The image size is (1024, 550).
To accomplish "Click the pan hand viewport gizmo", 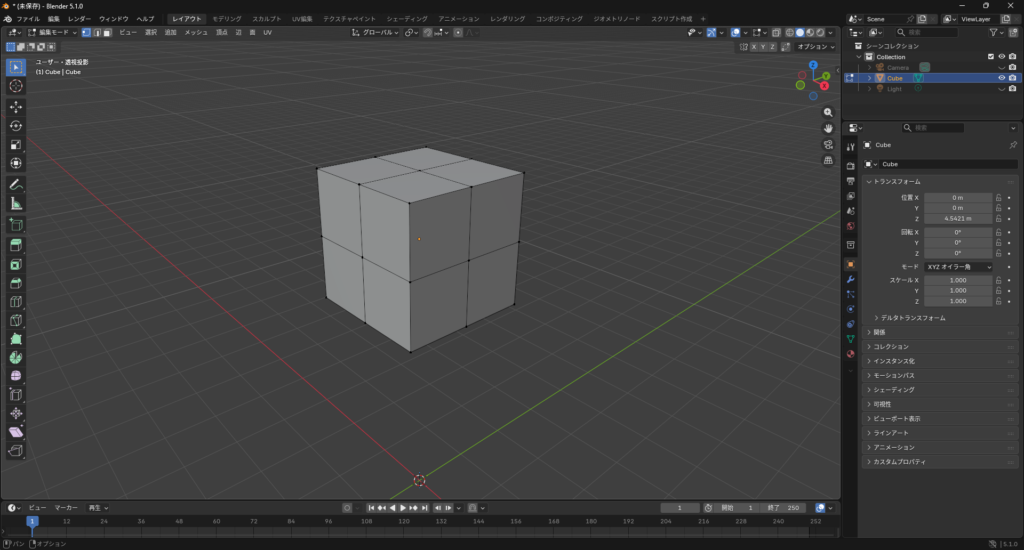I will [x=828, y=128].
